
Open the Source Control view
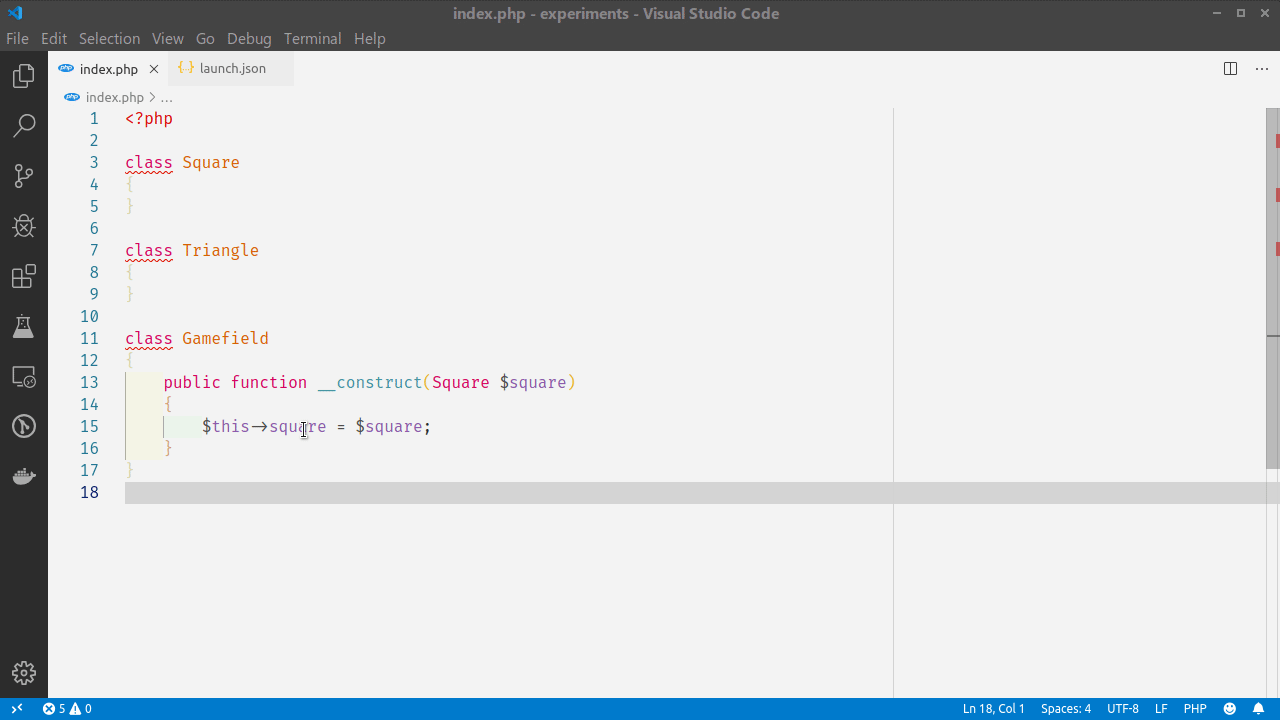(x=23, y=175)
